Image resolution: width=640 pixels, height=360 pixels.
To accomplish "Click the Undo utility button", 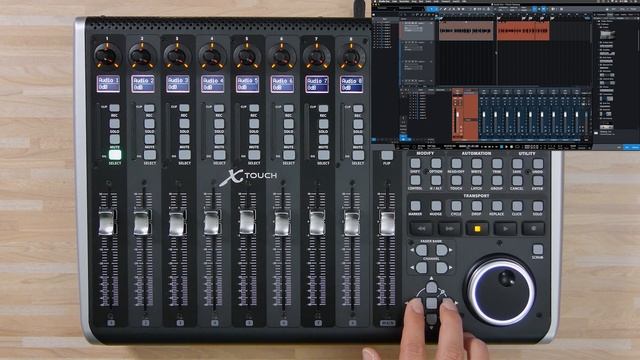I will pyautogui.click(x=538, y=163).
